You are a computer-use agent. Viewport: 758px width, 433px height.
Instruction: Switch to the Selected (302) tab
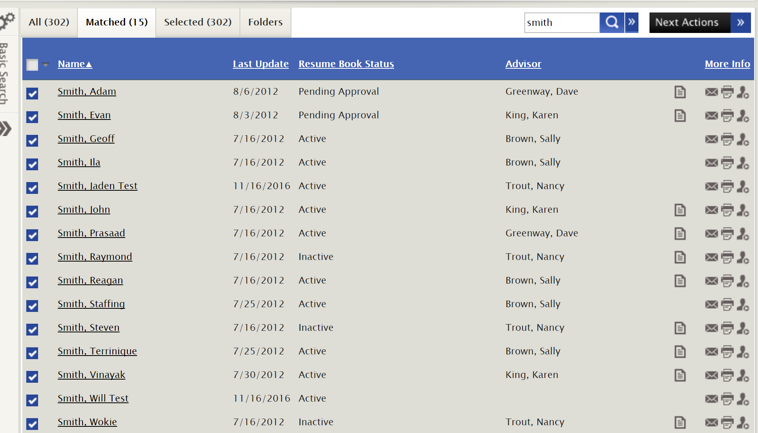click(x=198, y=22)
